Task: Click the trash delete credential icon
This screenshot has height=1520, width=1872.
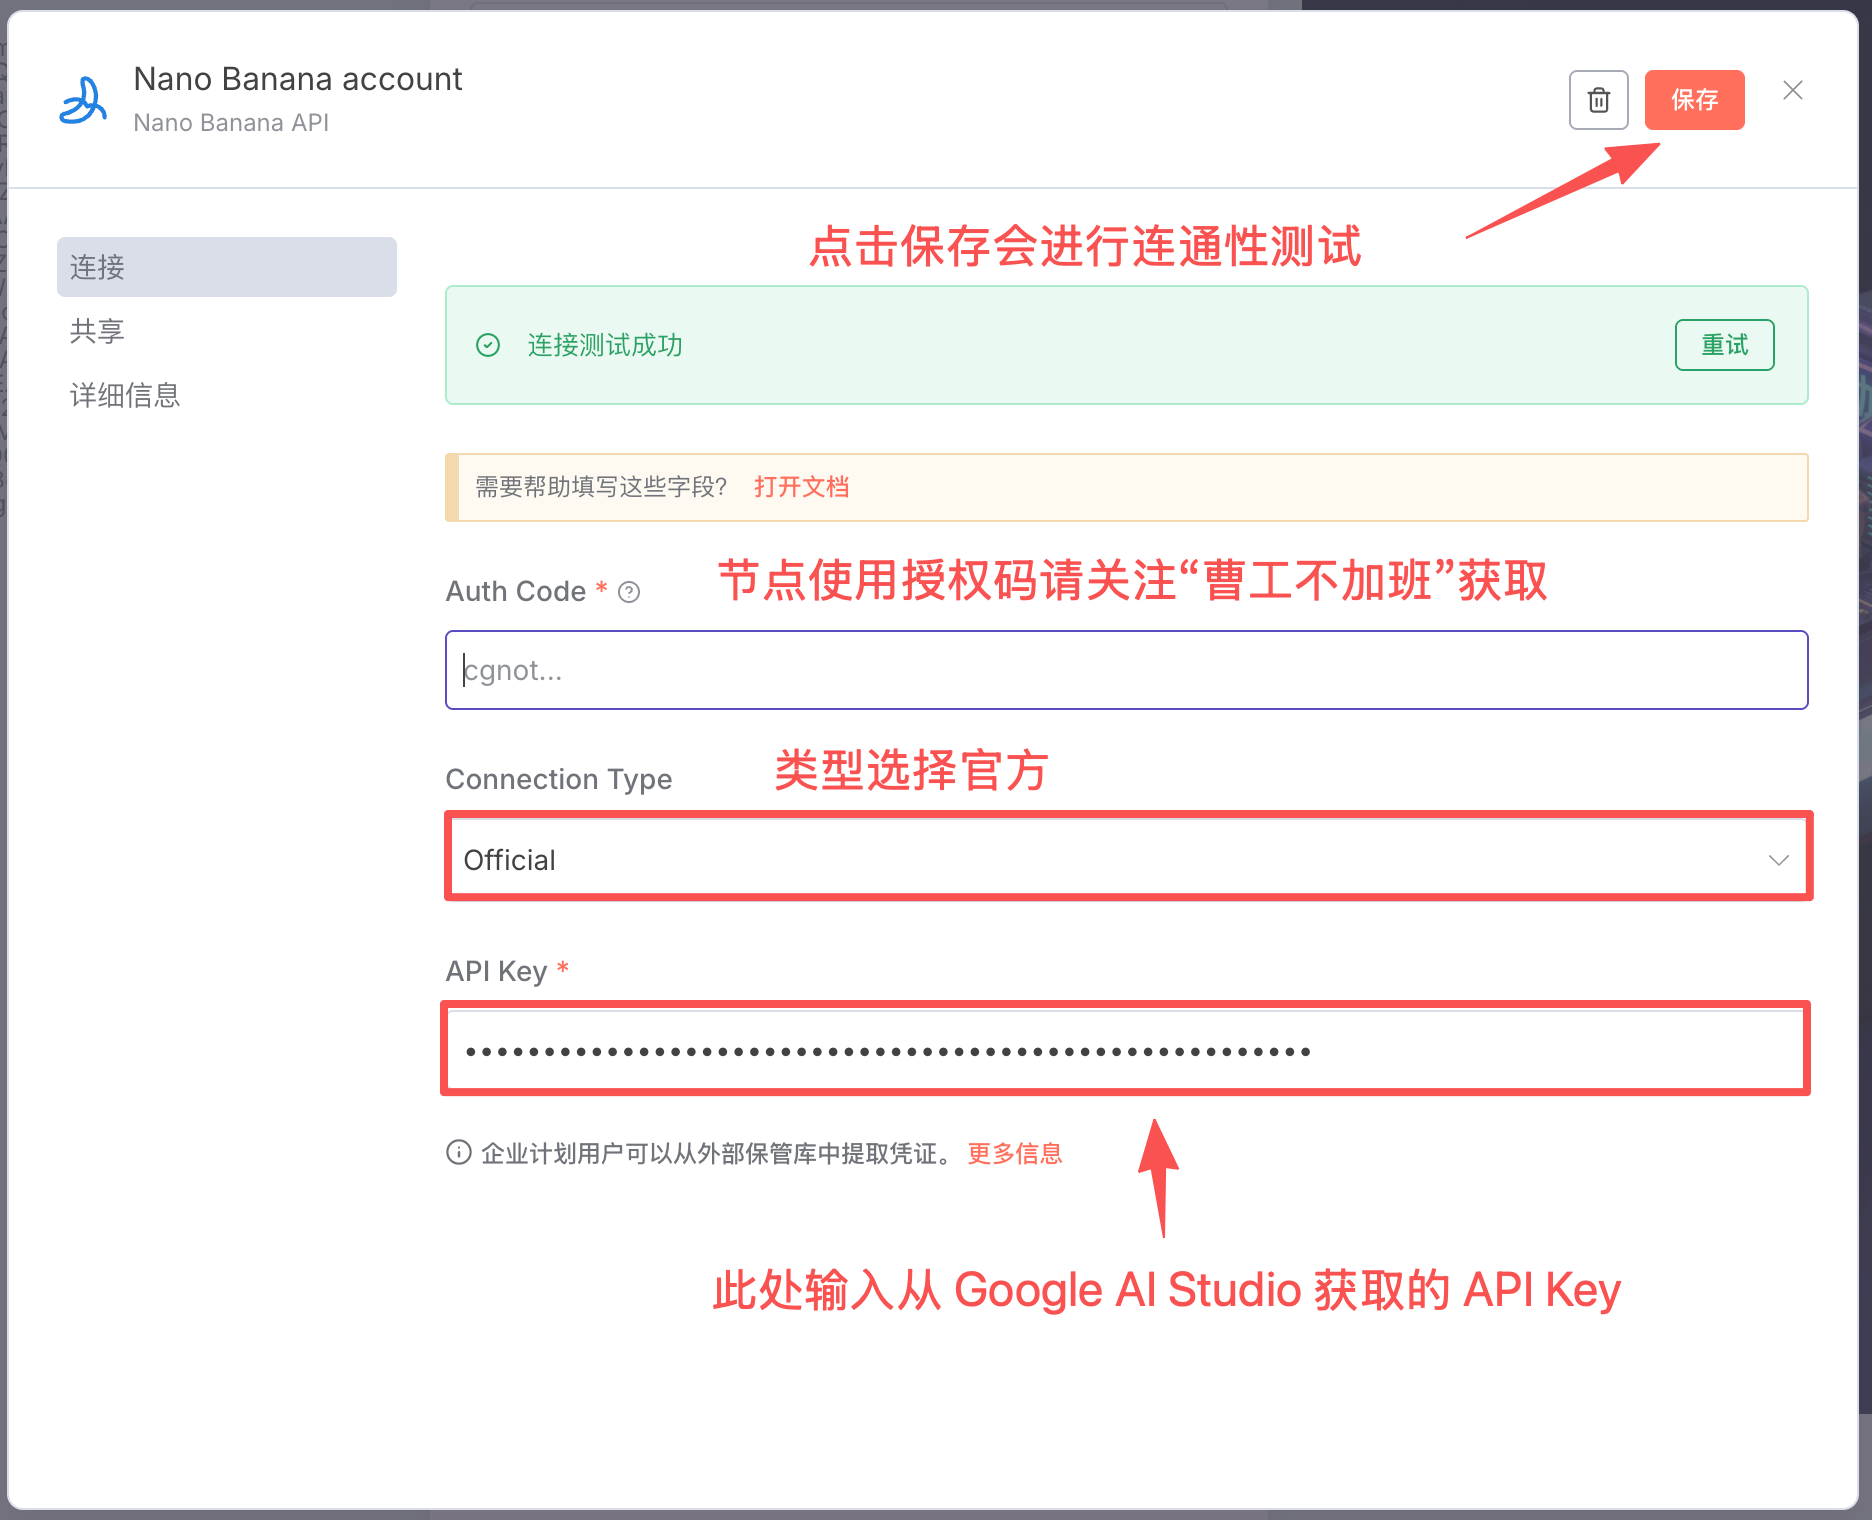Action: pyautogui.click(x=1598, y=100)
